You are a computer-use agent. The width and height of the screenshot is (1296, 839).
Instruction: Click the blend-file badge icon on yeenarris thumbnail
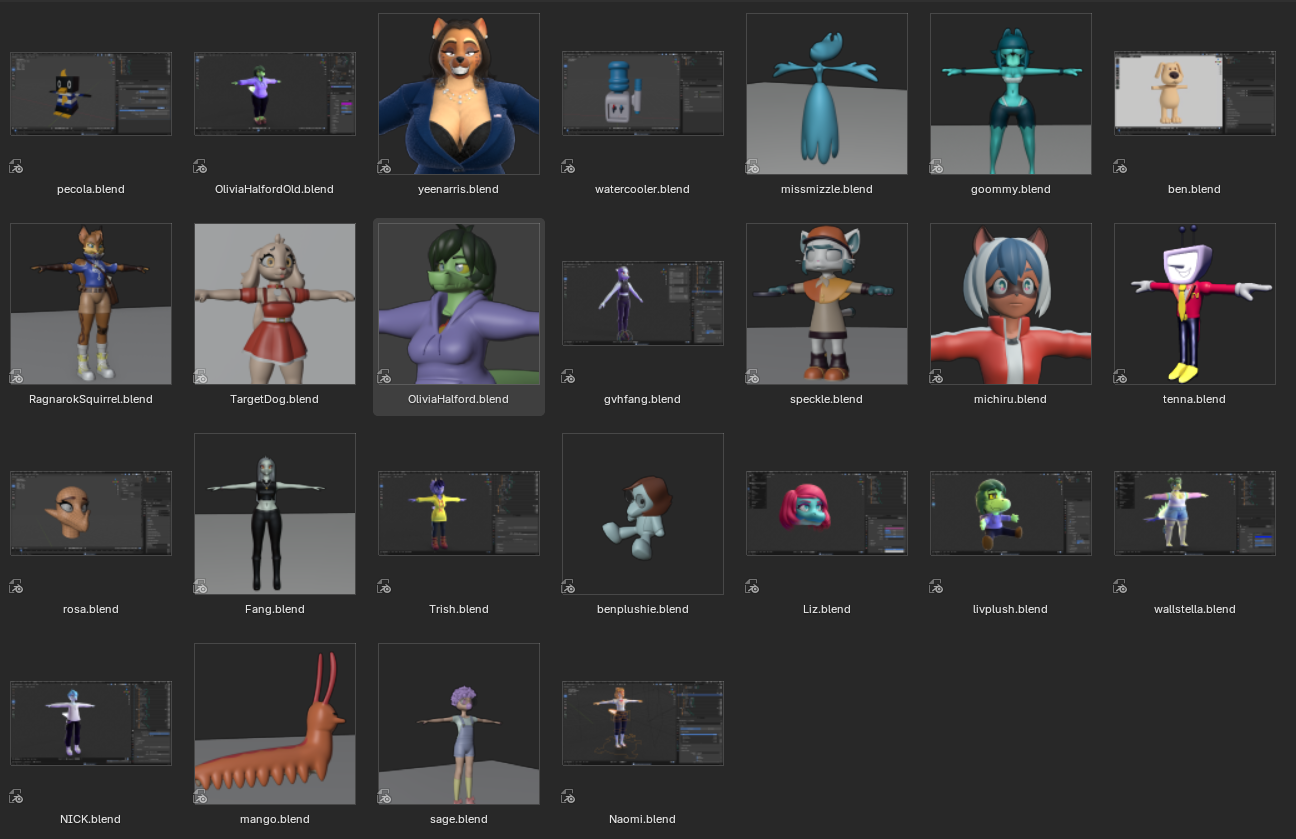pyautogui.click(x=384, y=167)
